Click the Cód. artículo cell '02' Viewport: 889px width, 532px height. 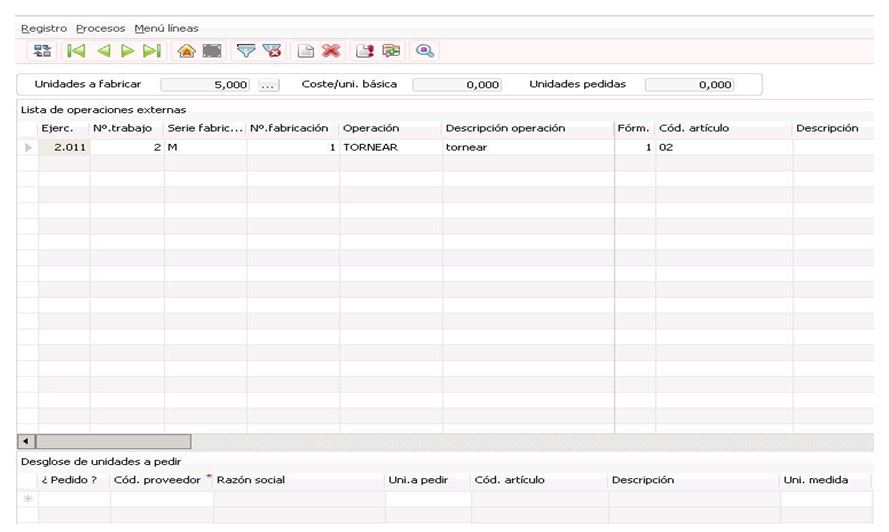(724, 147)
